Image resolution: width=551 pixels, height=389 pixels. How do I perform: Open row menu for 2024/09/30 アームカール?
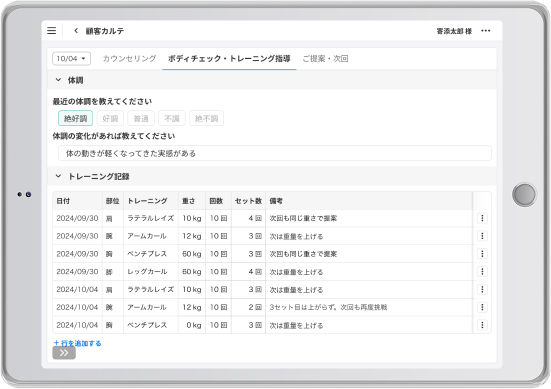(482, 236)
